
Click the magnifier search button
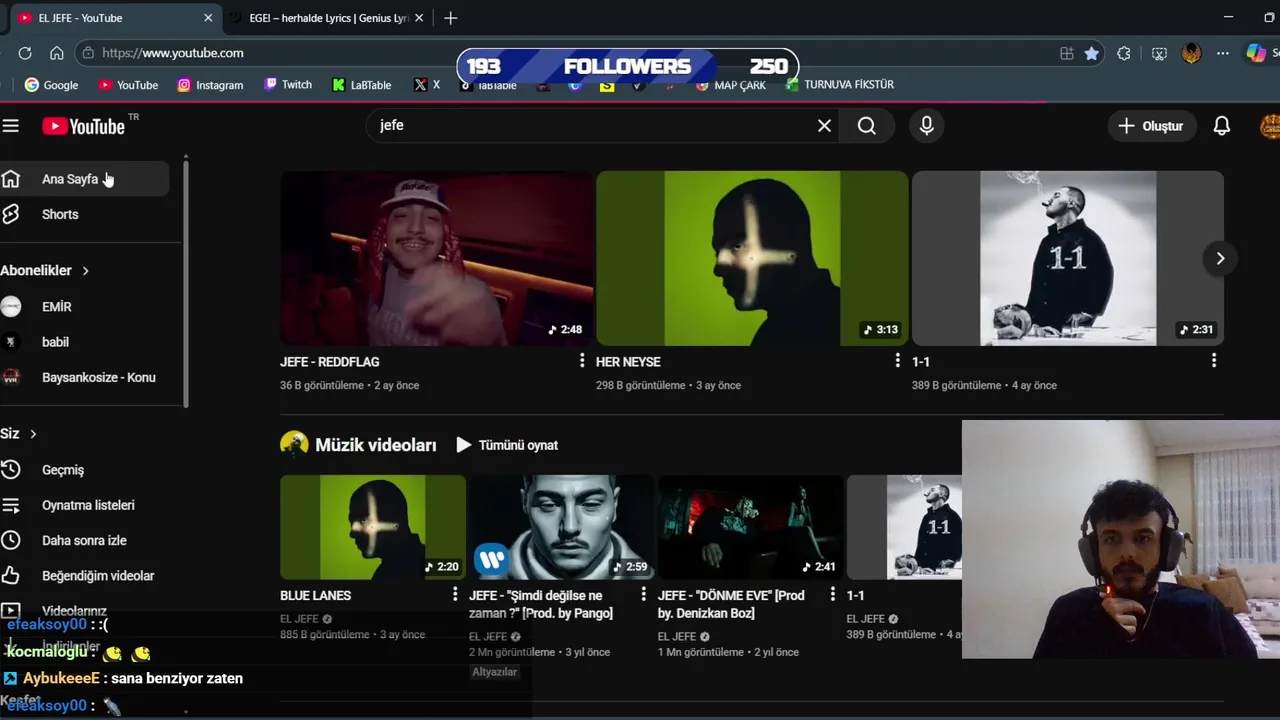pyautogui.click(x=867, y=126)
